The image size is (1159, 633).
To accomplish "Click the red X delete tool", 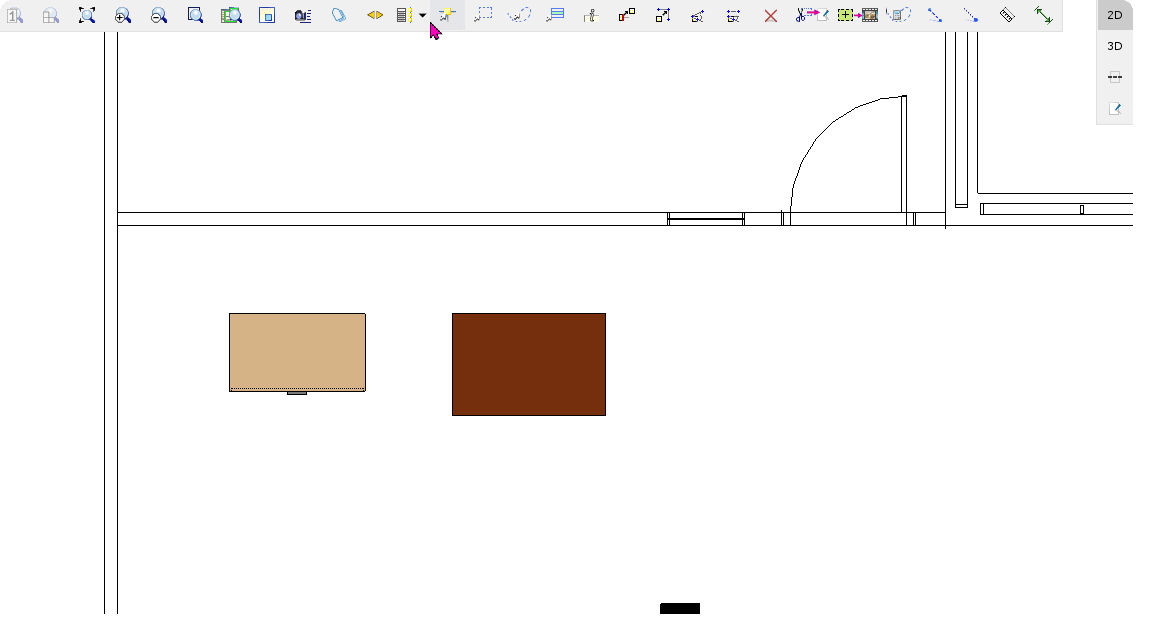I will (770, 15).
